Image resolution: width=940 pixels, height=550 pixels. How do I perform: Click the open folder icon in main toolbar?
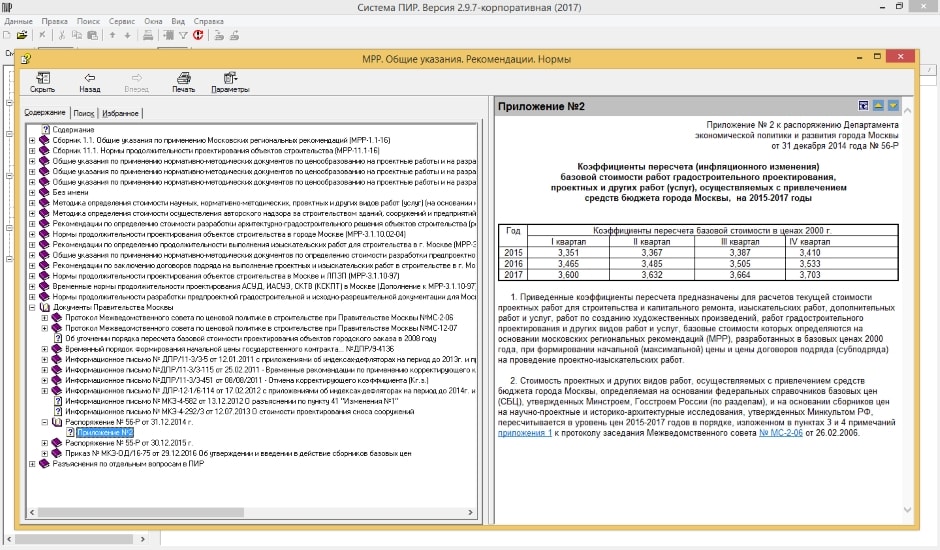pos(22,35)
